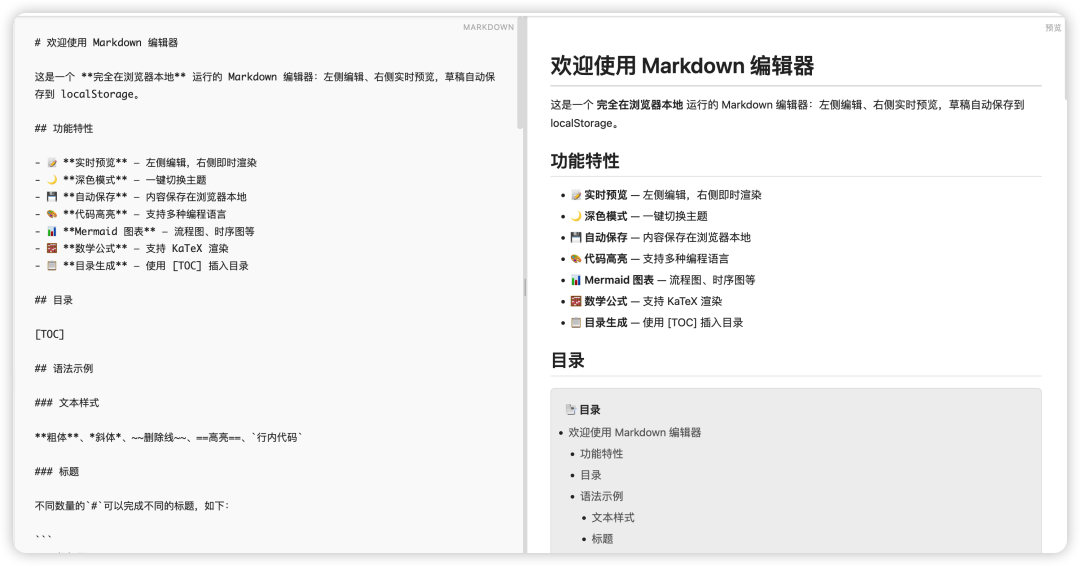Click the bold 完全在浏览器本地 text in preview
1080x566 pixels.
click(640, 105)
